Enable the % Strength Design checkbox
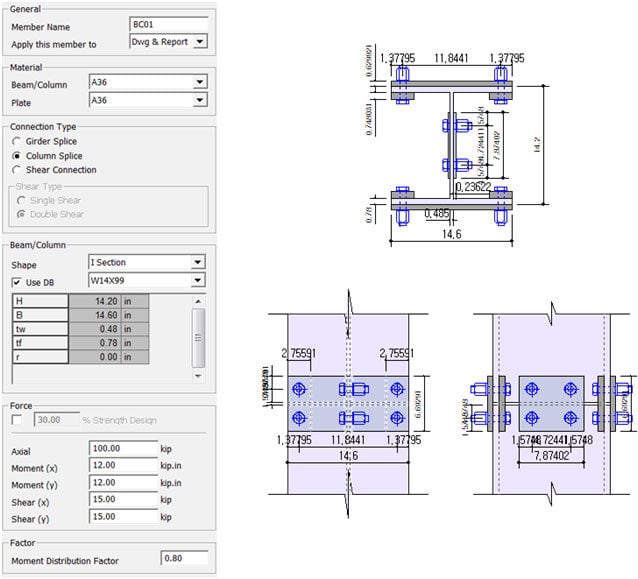This screenshot has width=638, height=579. point(16,420)
